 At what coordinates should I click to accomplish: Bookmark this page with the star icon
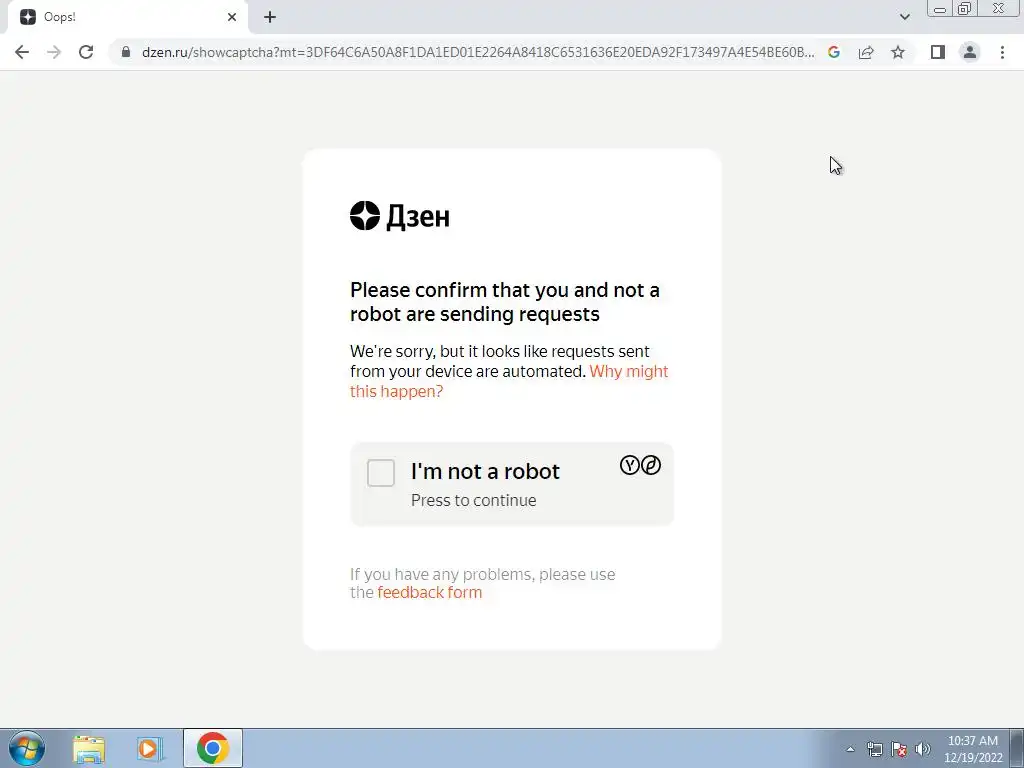pos(898,52)
